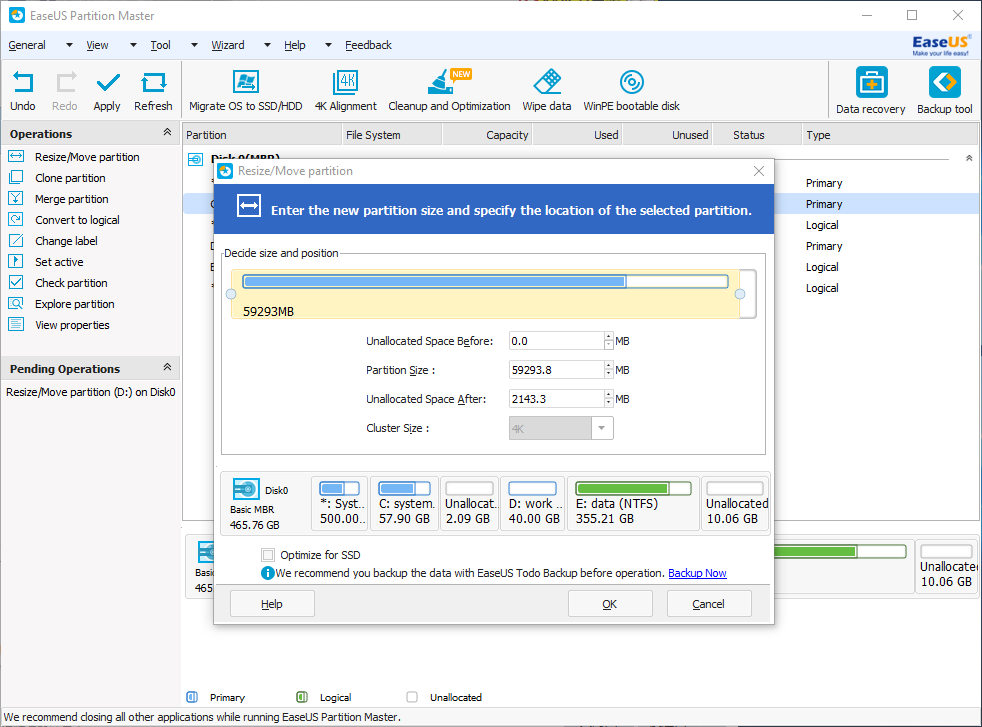Click the Disk0 drive icon in dialog
This screenshot has width=982, height=727.
point(246,489)
